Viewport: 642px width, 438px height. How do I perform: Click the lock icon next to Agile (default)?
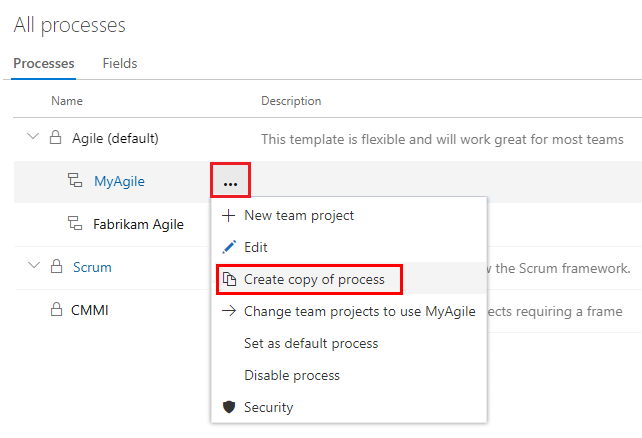56,138
